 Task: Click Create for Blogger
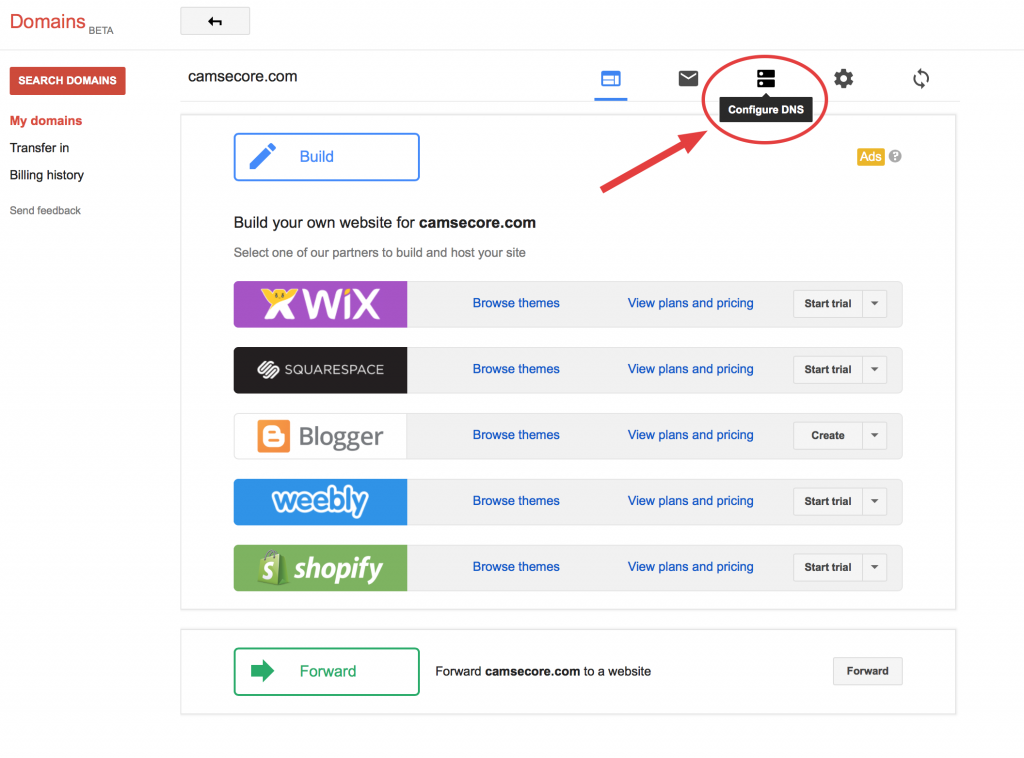pyautogui.click(x=827, y=435)
